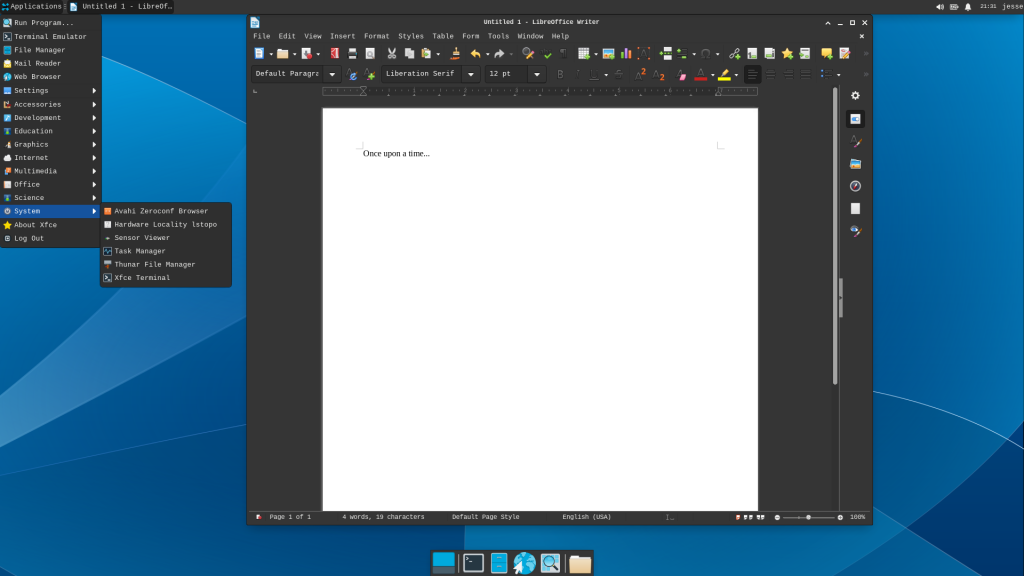Viewport: 1024px width, 576px height.
Task: Open the sidebar Styles panel icon
Action: tap(855, 141)
